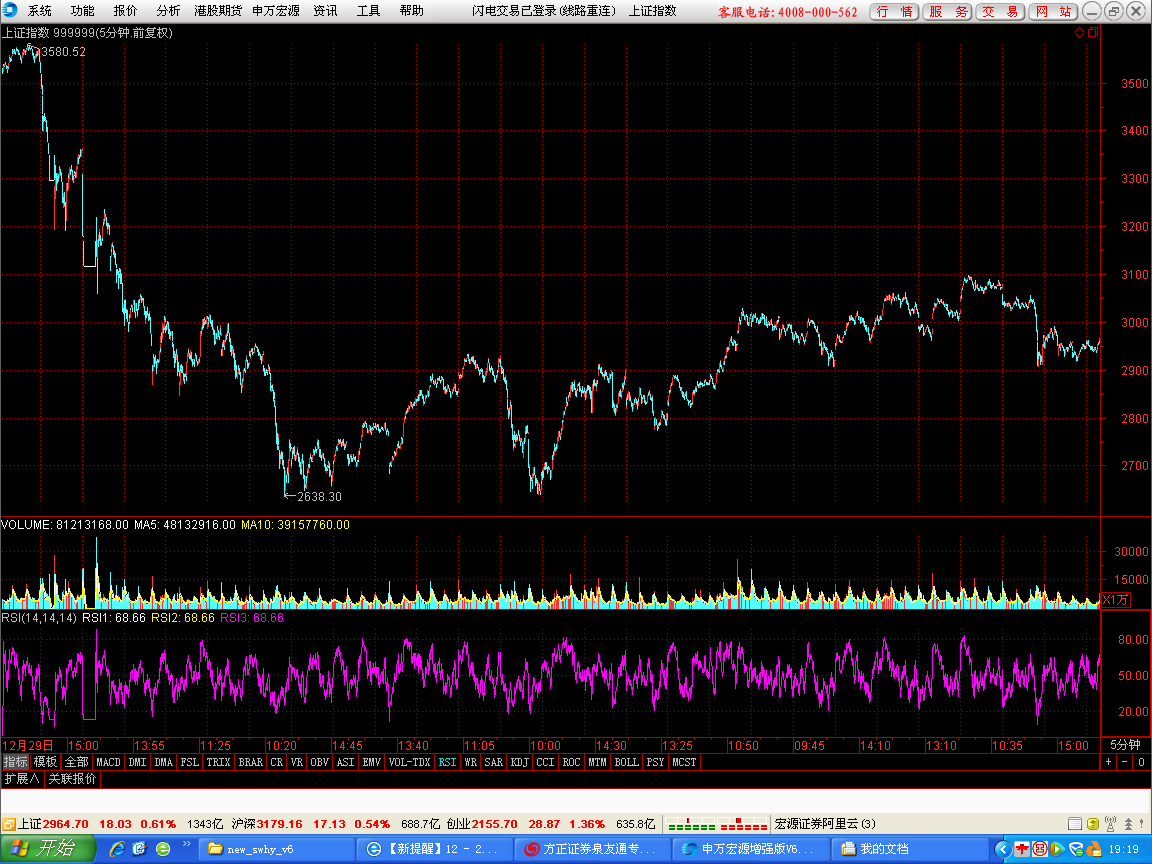This screenshot has width=1152, height=864.
Task: Select the 模板 tab
Action: point(46,762)
